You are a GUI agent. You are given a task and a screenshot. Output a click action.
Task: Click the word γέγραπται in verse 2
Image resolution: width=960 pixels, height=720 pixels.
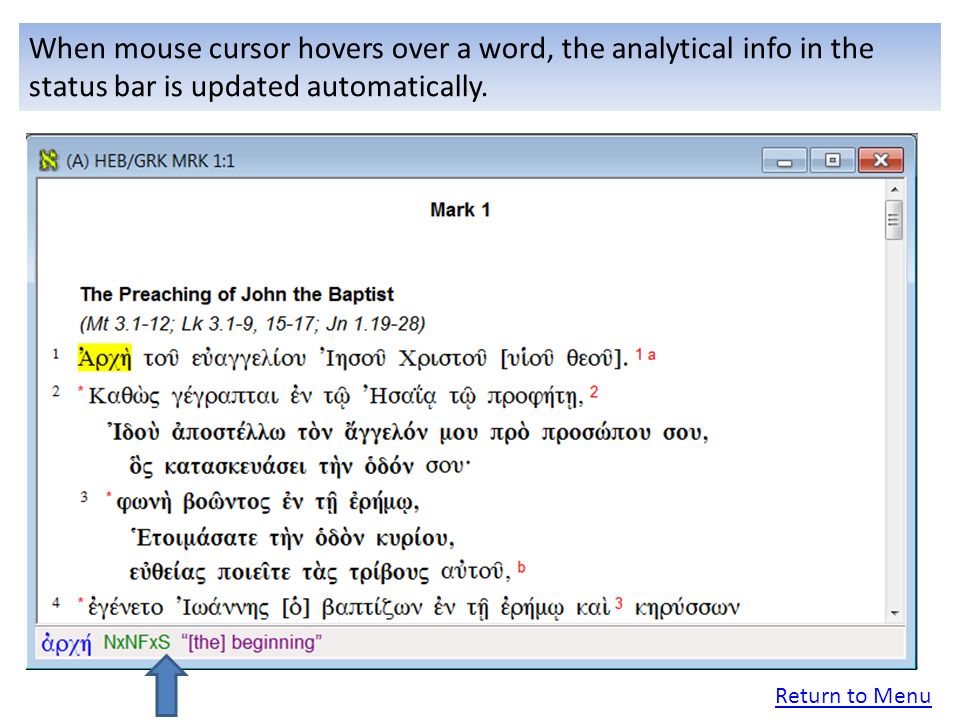coord(225,397)
